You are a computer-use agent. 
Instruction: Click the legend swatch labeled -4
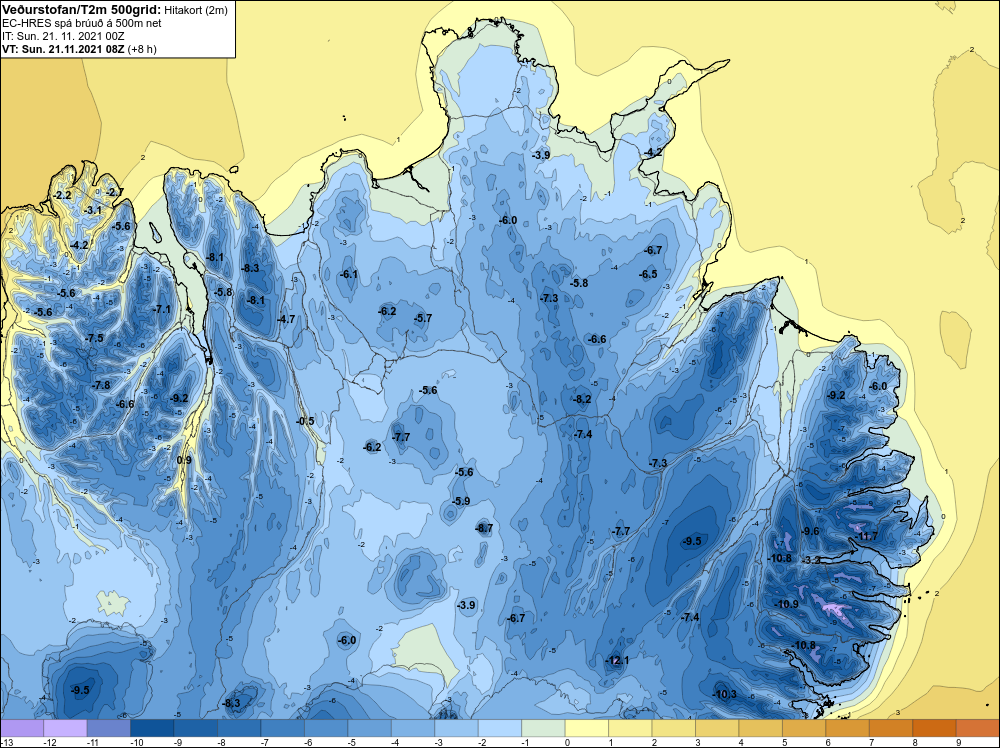(412, 728)
